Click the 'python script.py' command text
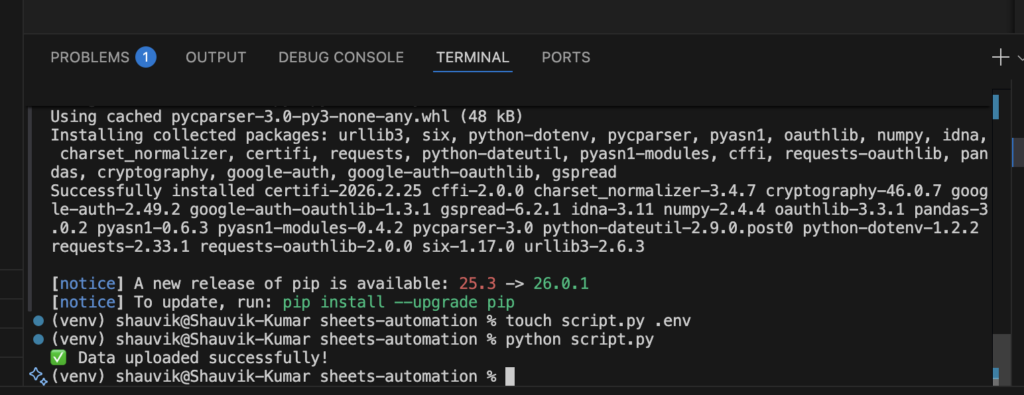The image size is (1024, 395). [580, 340]
